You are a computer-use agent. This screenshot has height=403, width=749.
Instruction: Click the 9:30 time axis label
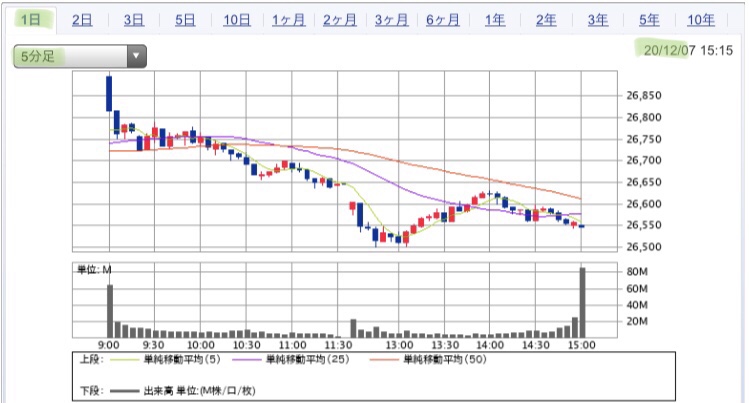click(154, 345)
